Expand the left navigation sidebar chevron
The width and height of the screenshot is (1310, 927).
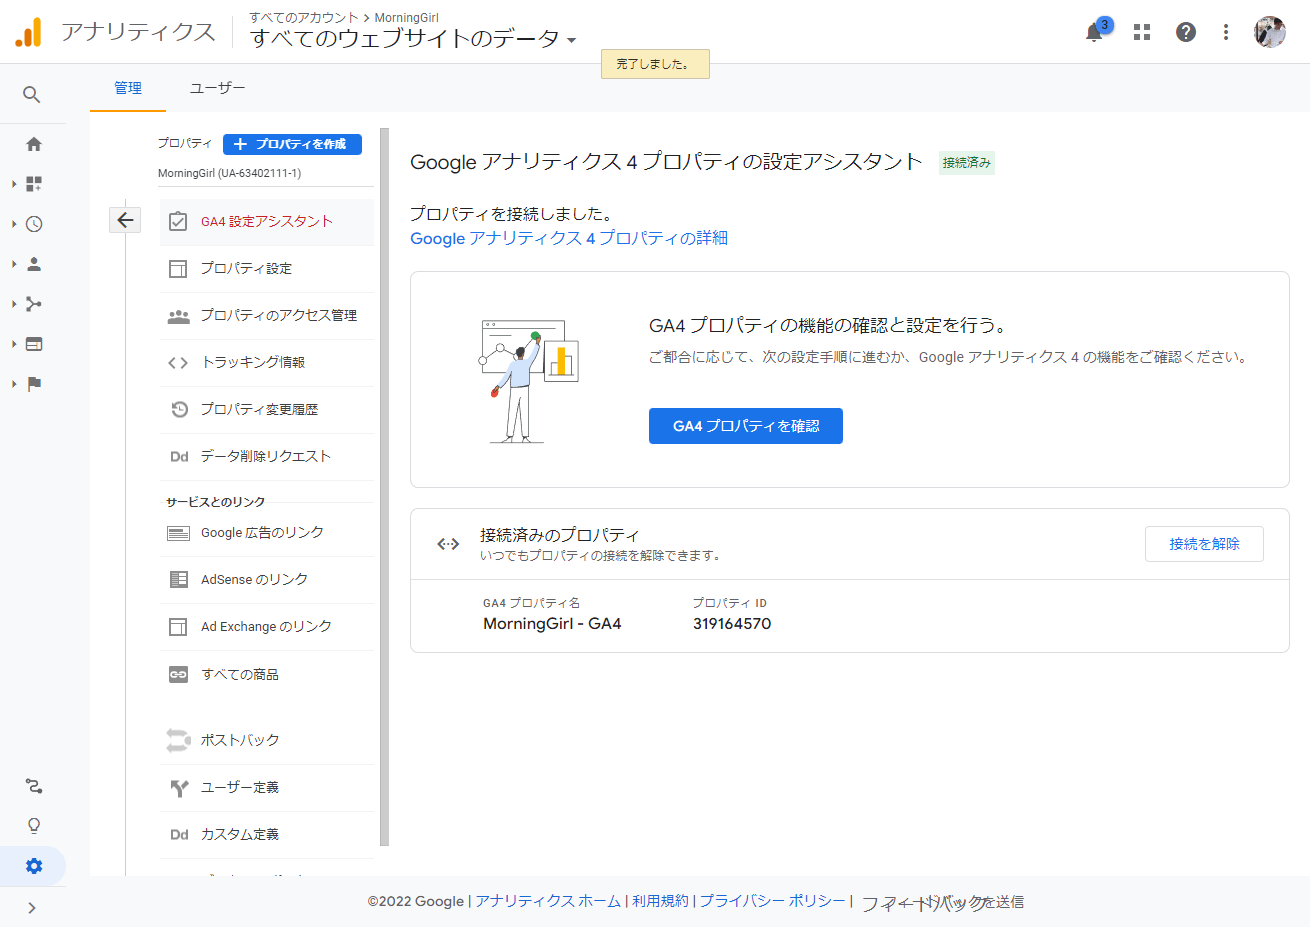pos(32,908)
